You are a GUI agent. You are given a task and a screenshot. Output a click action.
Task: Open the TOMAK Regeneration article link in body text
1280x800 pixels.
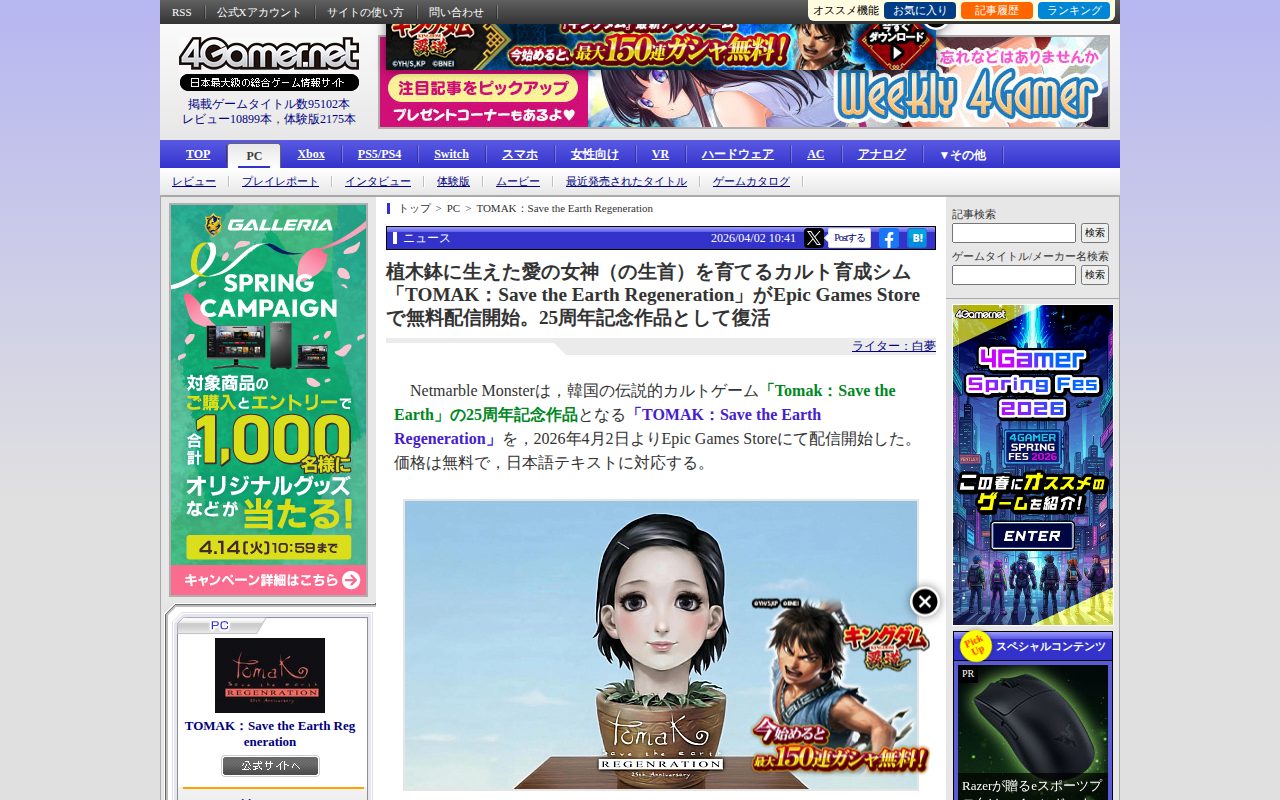coord(607,426)
